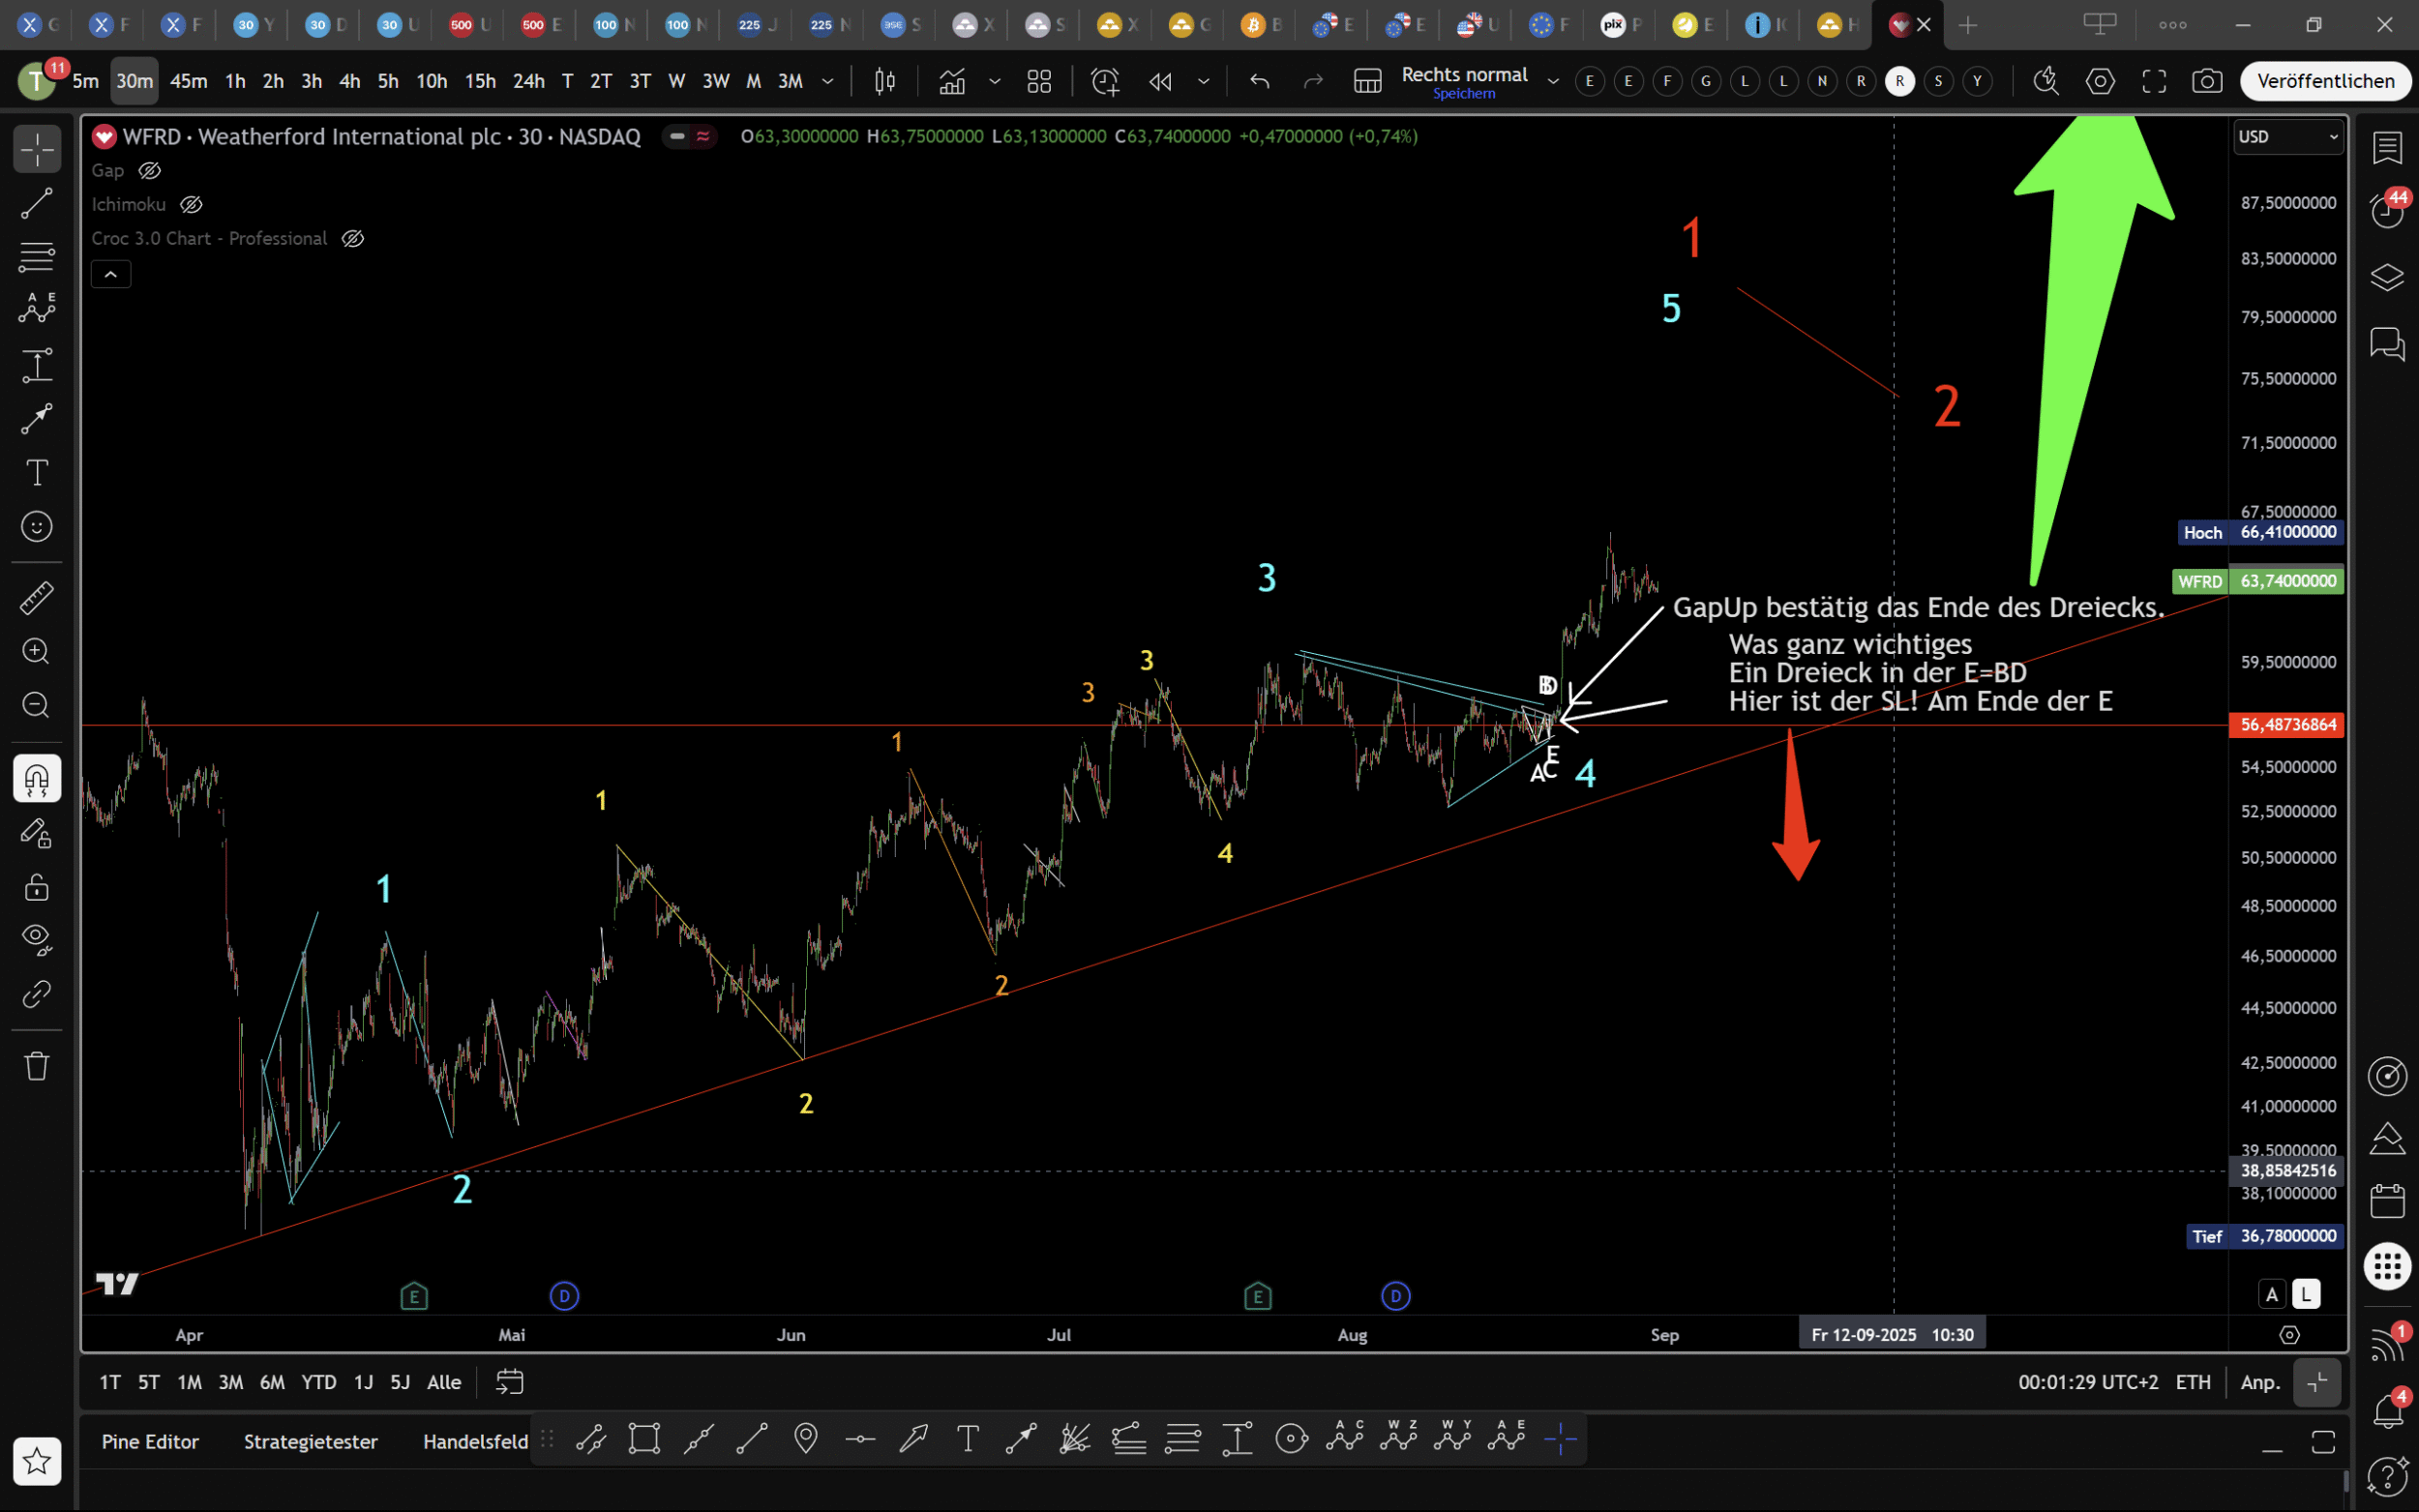Click the Veröffentlichen button
Viewport: 2419px width, 1512px height.
2325,81
